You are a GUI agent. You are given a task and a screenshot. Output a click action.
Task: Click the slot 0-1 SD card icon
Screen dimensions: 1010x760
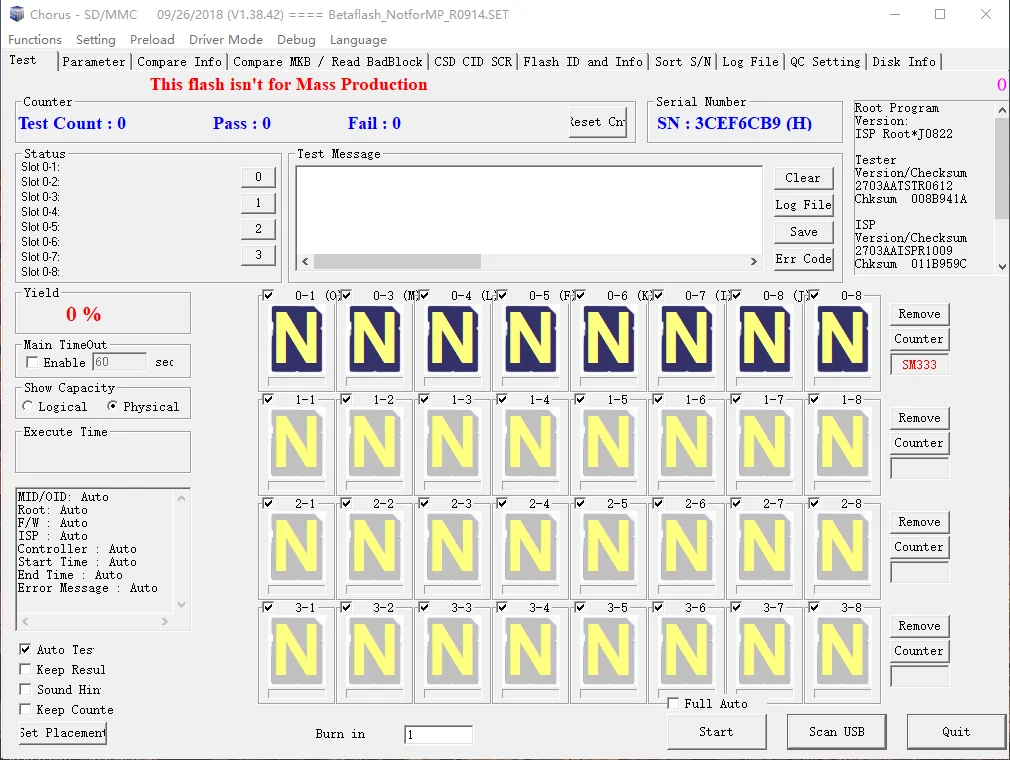(296, 339)
